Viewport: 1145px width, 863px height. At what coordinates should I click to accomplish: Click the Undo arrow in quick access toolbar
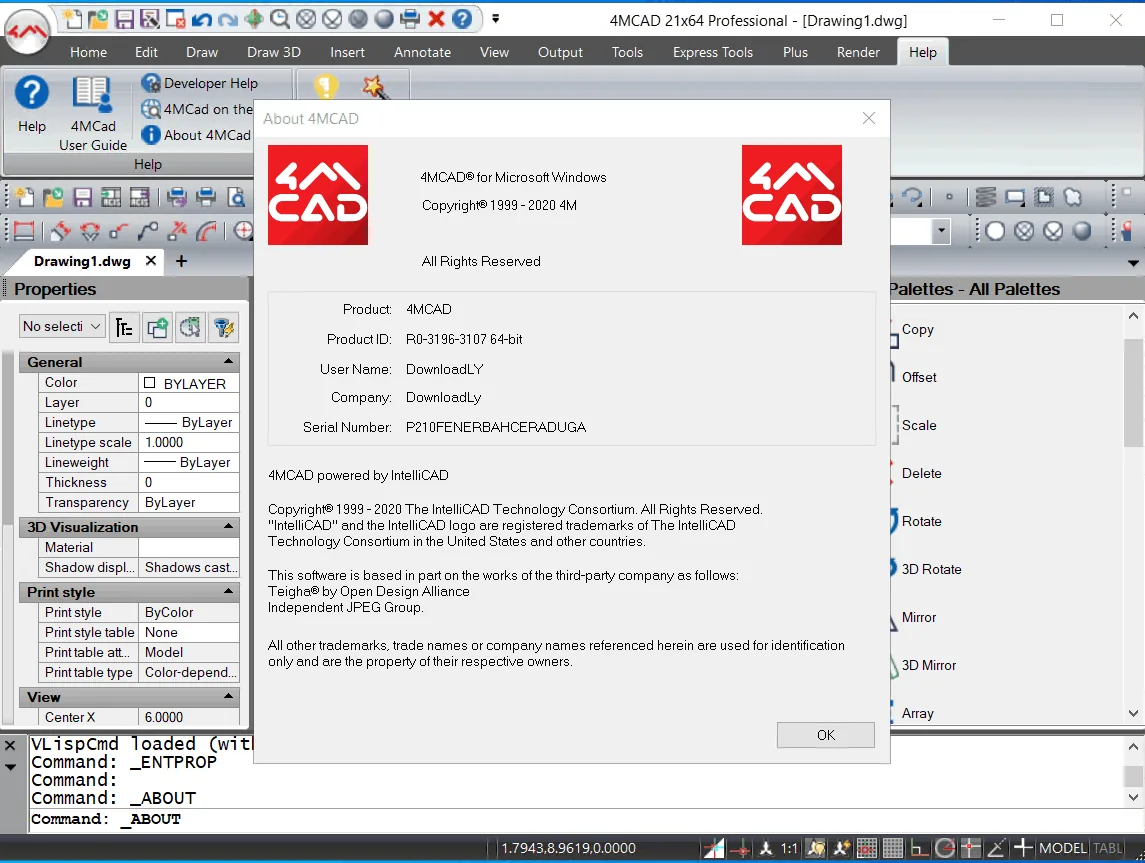pyautogui.click(x=202, y=19)
